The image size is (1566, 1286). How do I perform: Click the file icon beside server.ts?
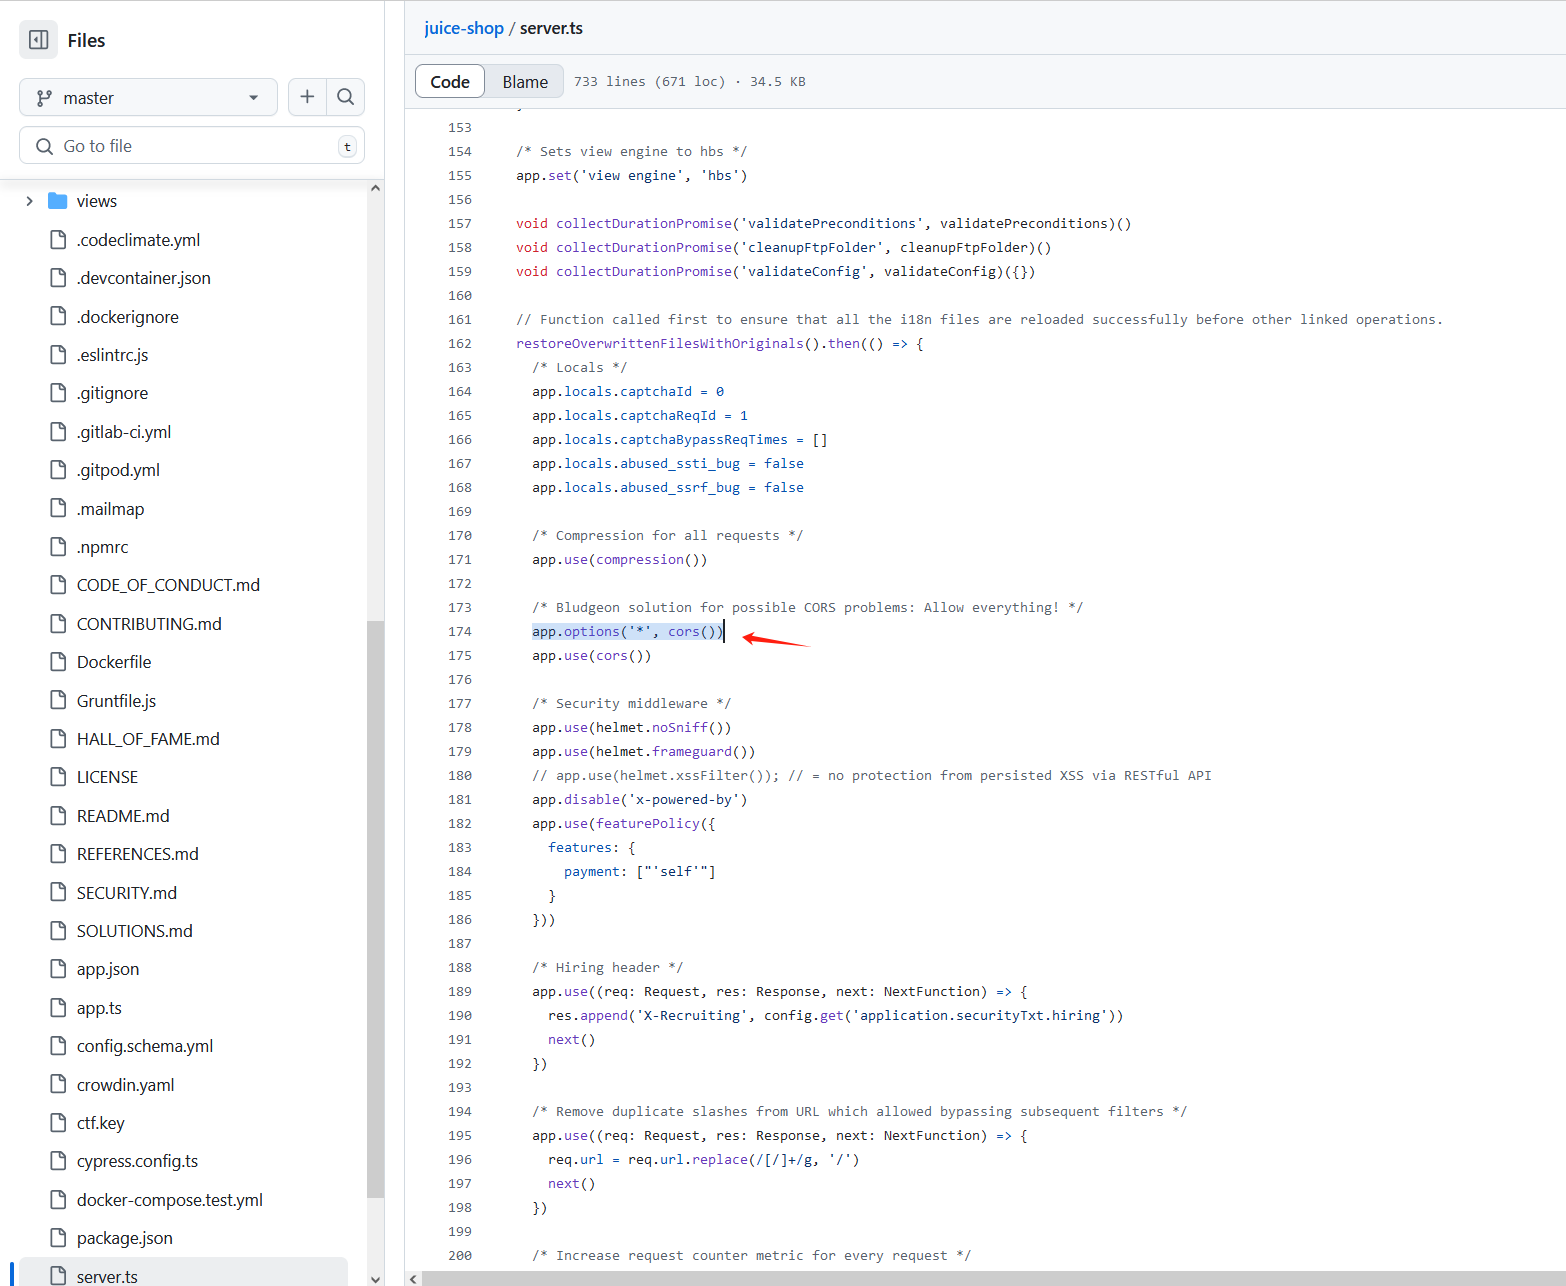point(58,1276)
